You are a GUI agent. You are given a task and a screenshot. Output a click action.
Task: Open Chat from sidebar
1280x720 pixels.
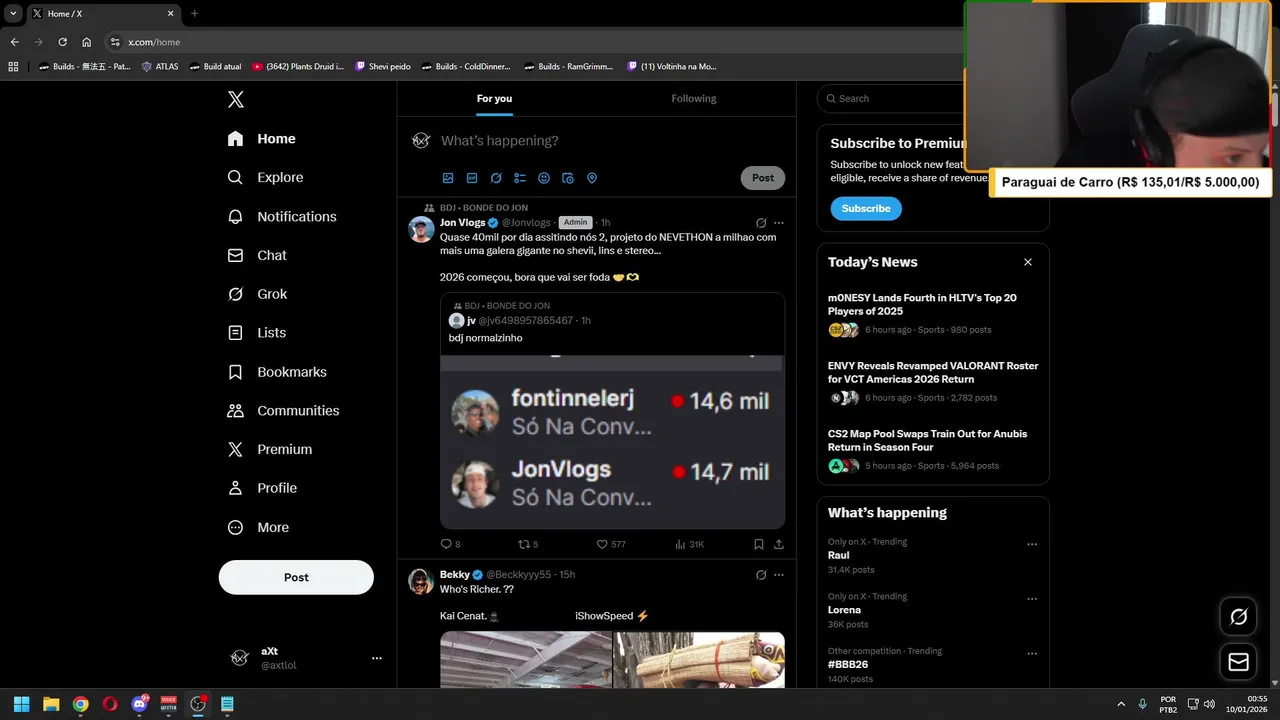coord(256,255)
